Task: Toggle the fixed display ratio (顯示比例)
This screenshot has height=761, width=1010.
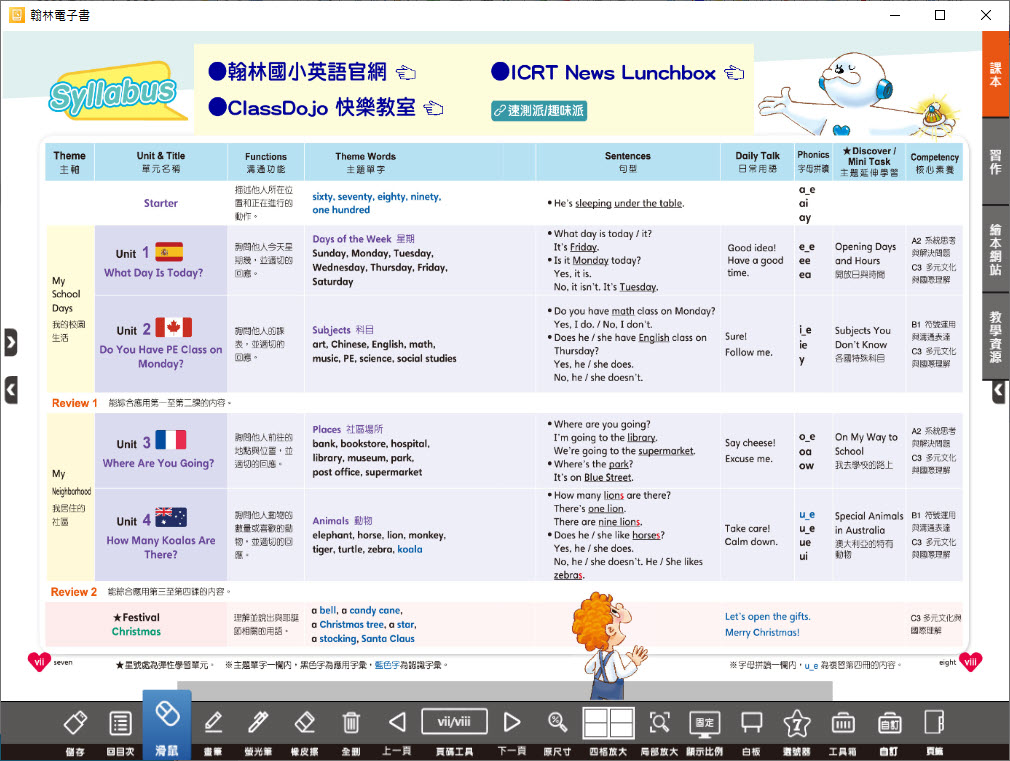Action: pos(705,723)
